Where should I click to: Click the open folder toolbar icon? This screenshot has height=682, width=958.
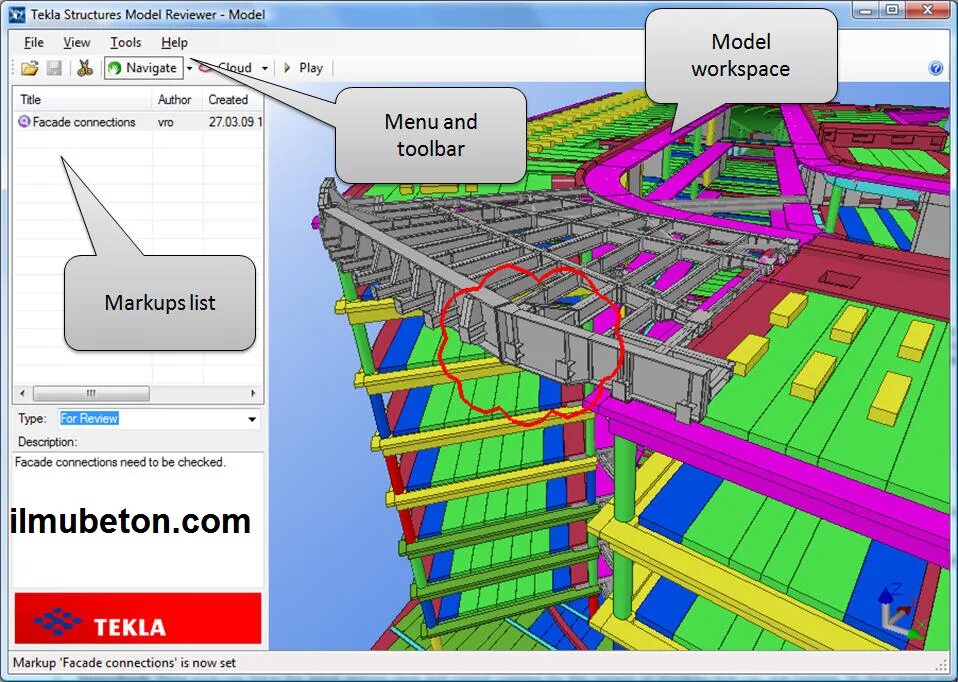29,68
